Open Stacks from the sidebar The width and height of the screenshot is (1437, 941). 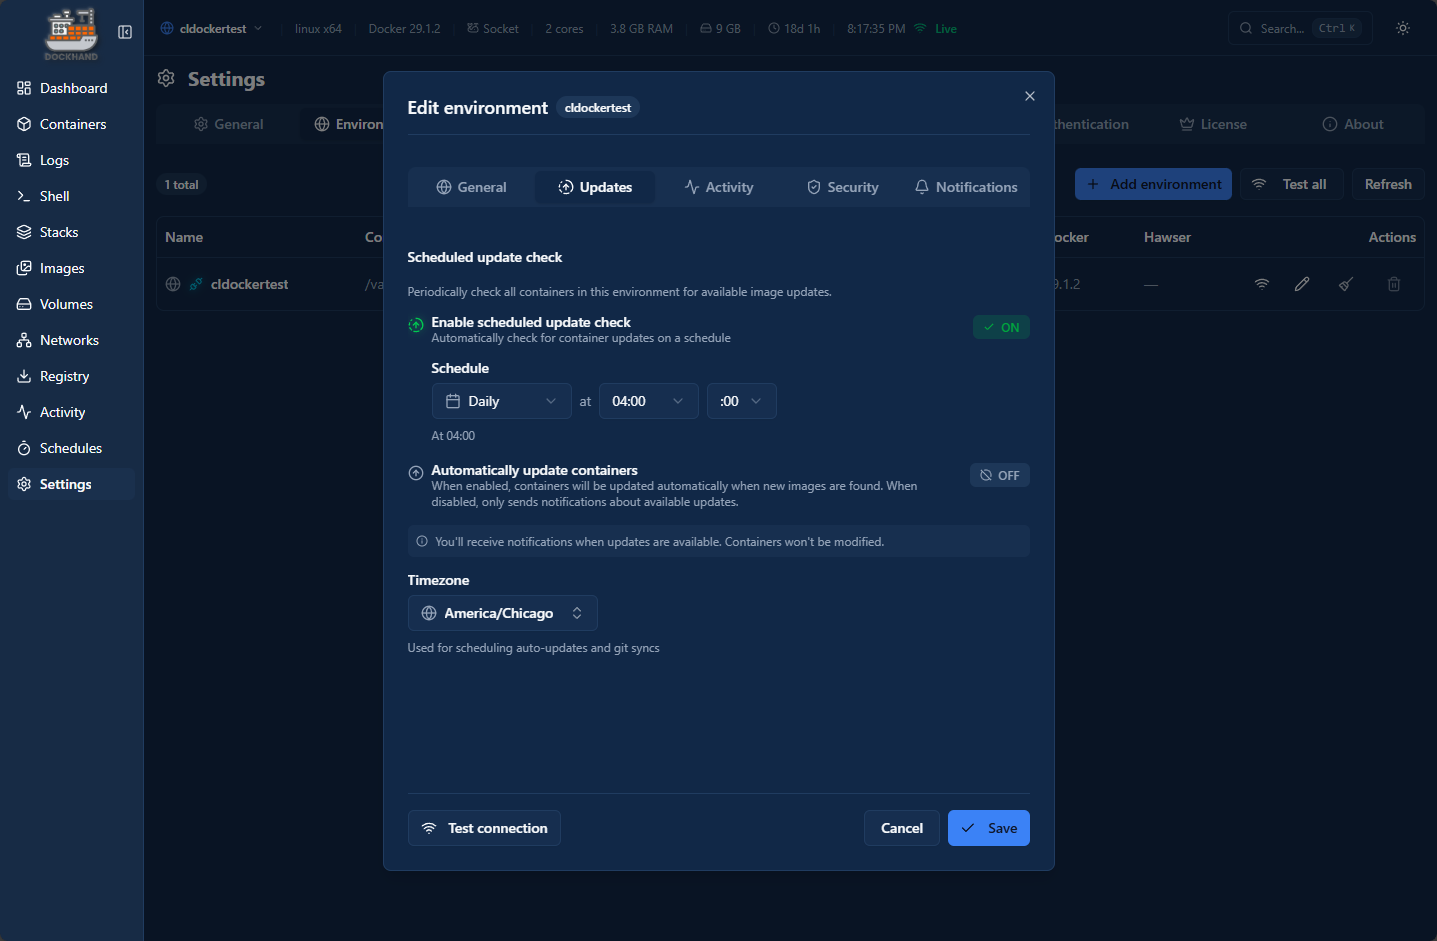tap(58, 231)
